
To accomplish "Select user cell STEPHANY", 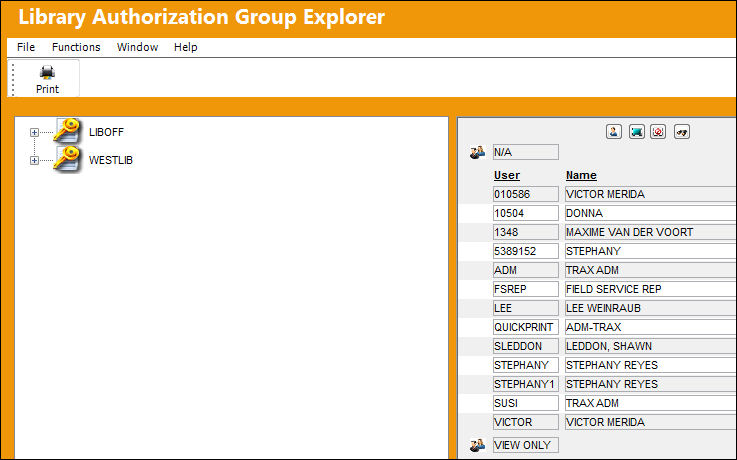I will click(x=526, y=365).
